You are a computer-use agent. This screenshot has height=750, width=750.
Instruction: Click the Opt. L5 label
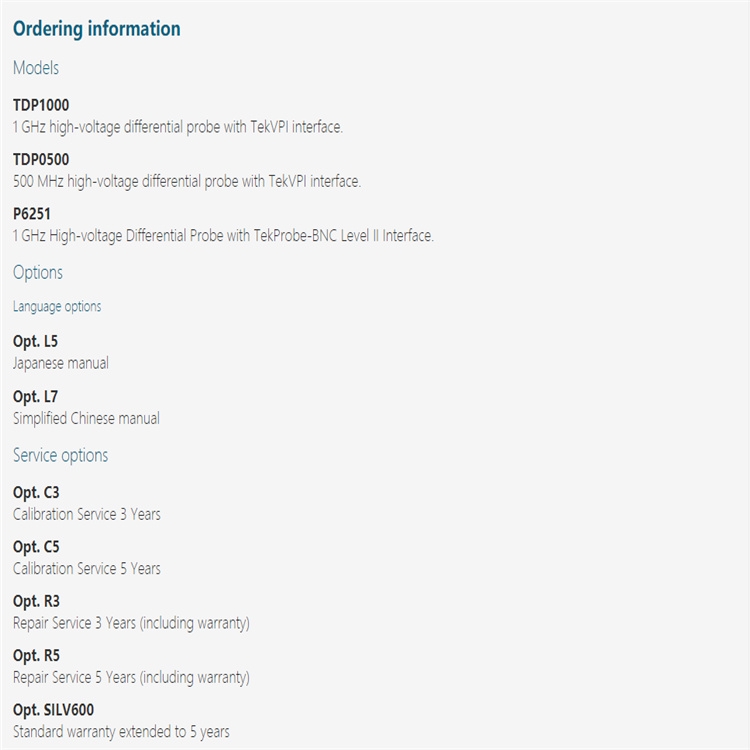36,341
